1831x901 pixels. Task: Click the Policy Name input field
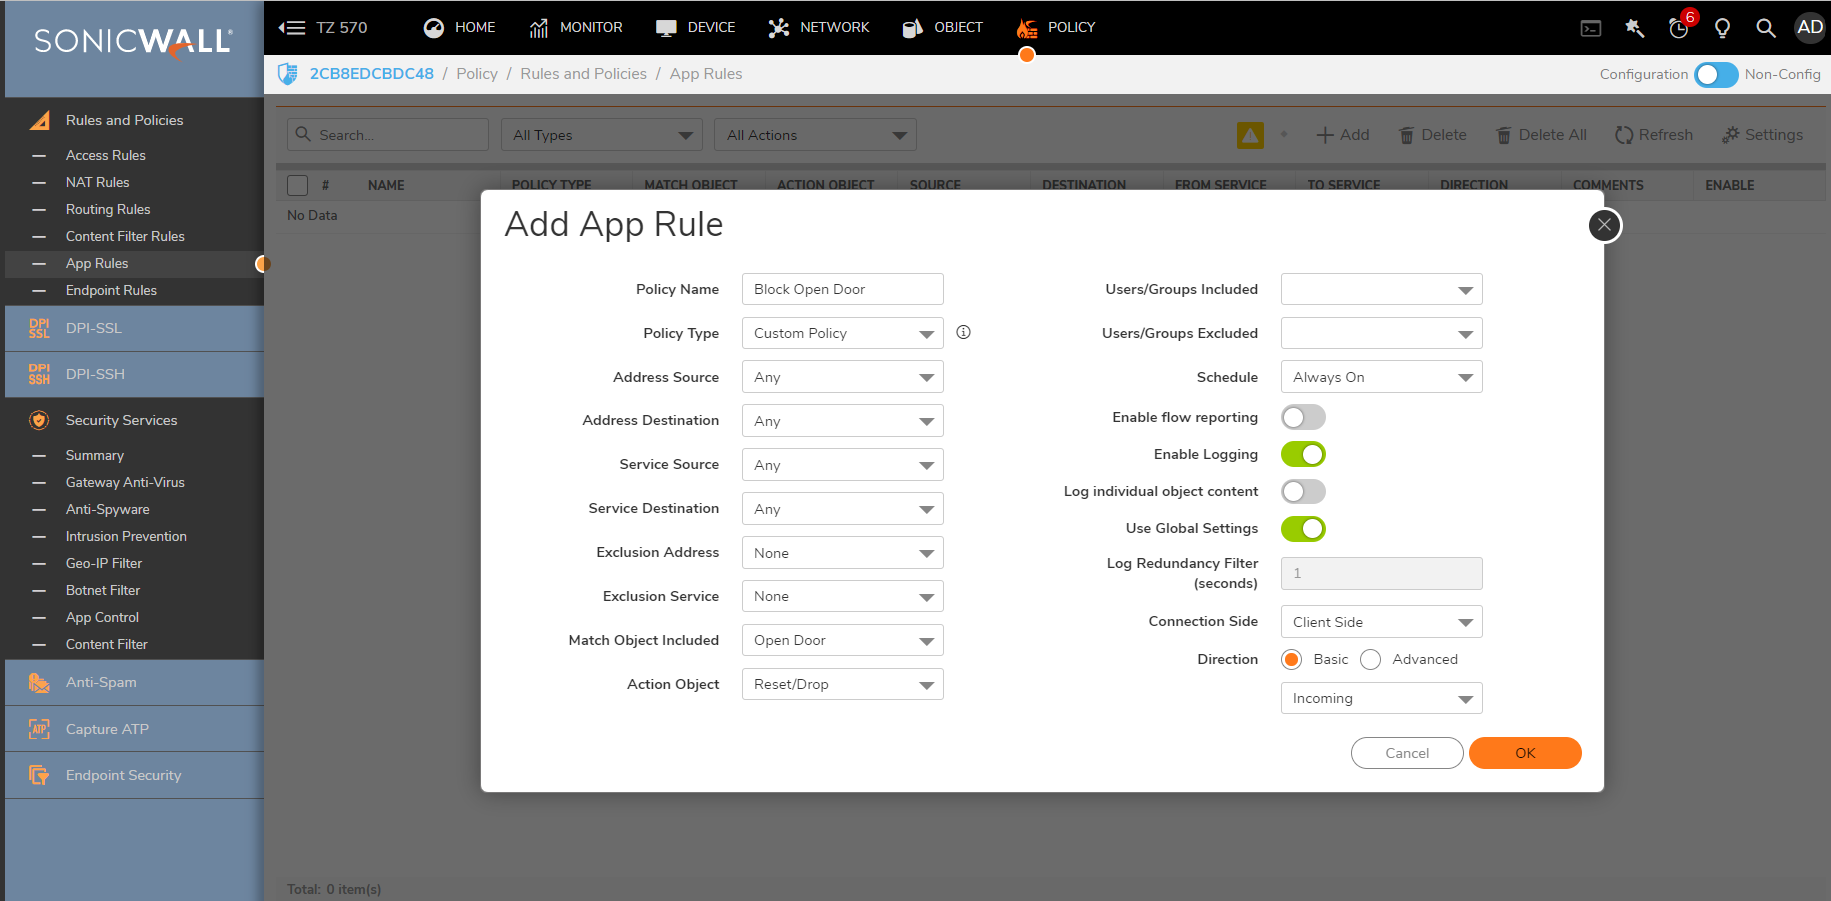[842, 289]
